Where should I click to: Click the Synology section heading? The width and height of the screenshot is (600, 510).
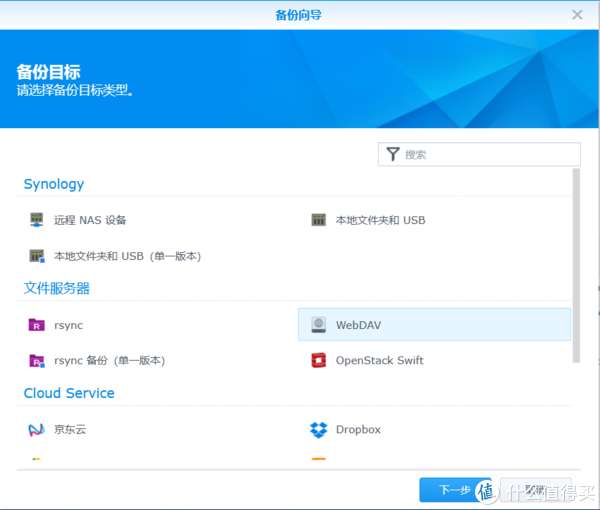pos(54,184)
